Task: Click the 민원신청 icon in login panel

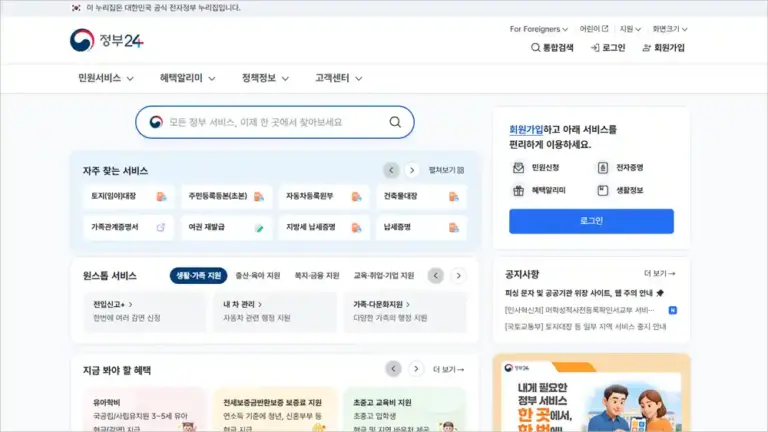Action: [x=518, y=168]
